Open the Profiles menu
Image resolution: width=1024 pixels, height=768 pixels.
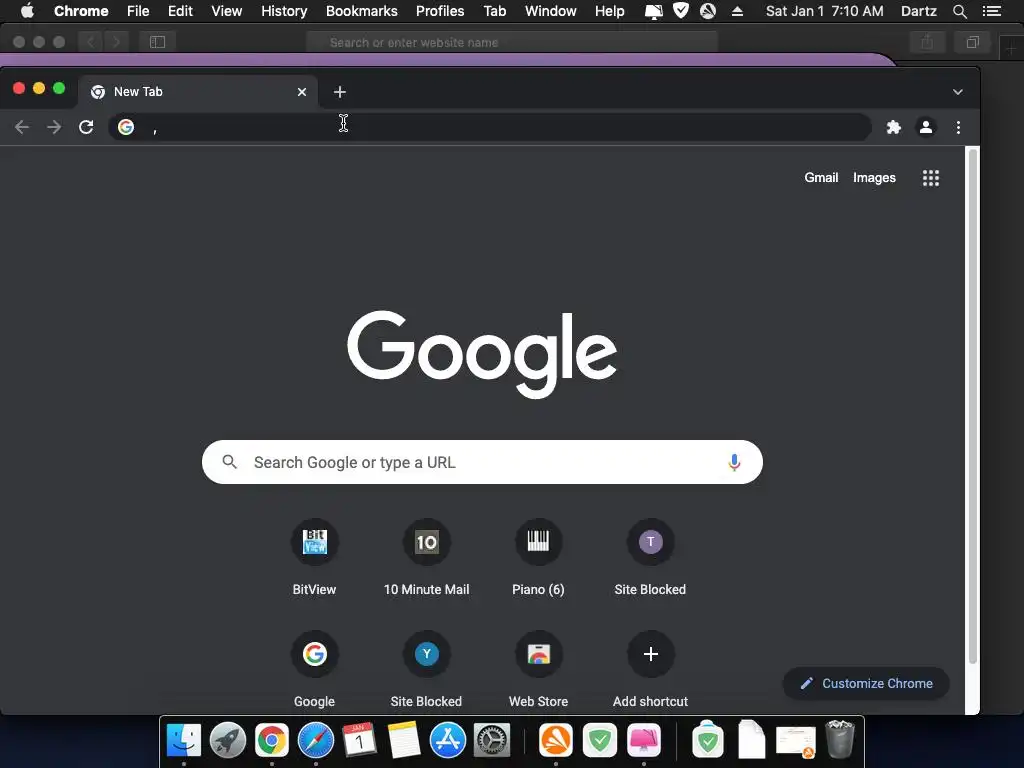click(440, 11)
